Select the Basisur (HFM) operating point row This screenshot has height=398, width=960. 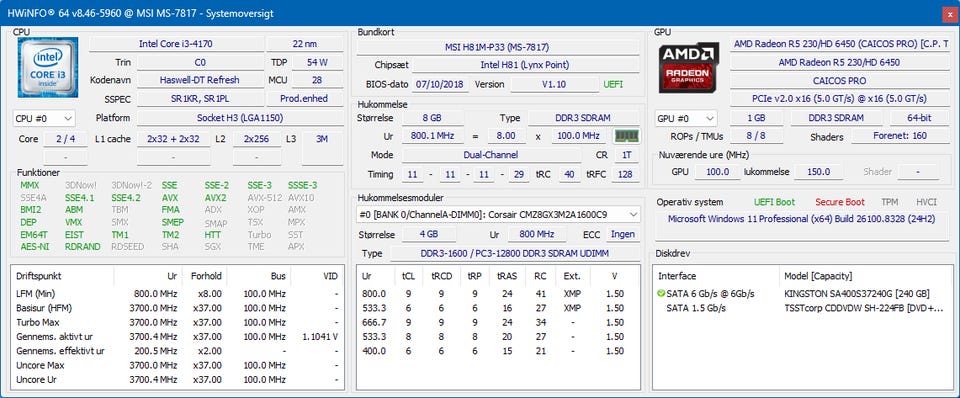[x=178, y=308]
